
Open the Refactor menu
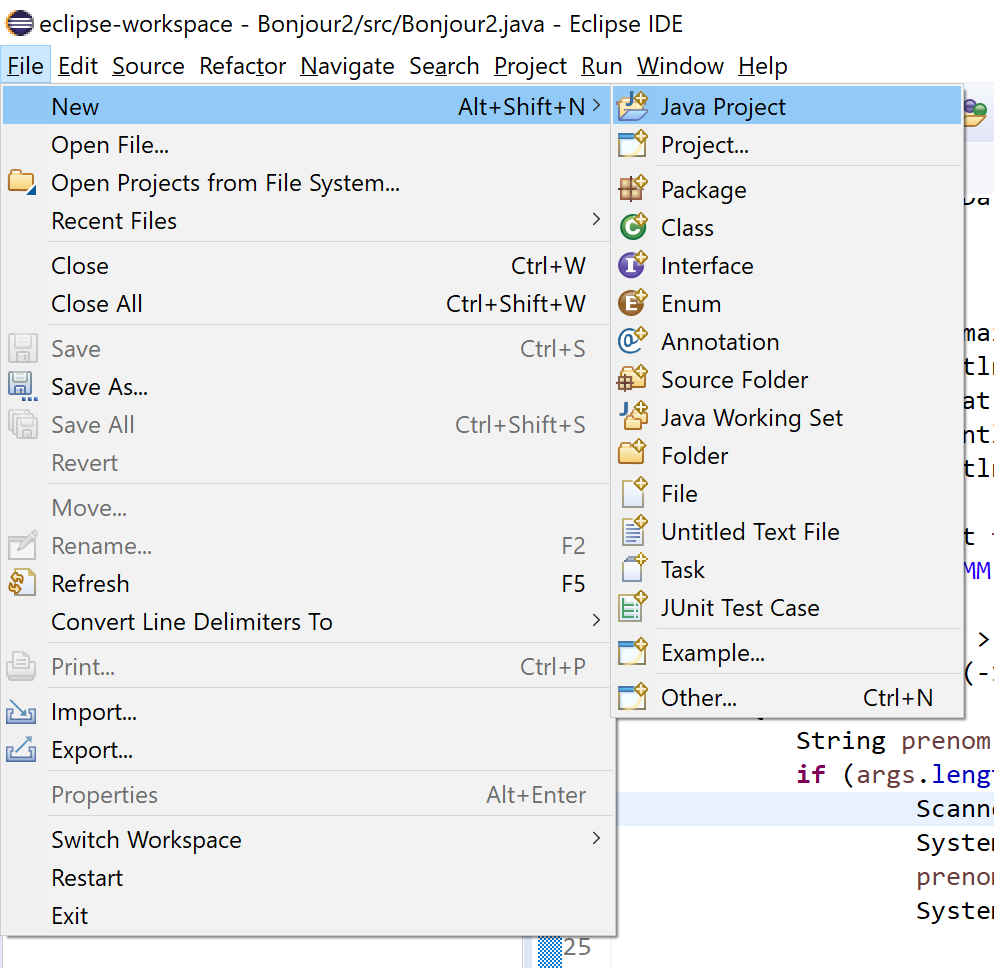coord(243,66)
